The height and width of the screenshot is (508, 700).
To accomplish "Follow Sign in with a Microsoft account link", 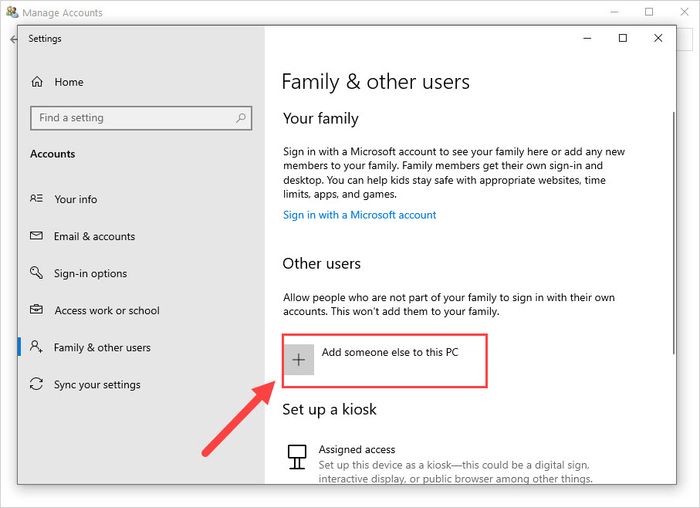I will pos(359,215).
